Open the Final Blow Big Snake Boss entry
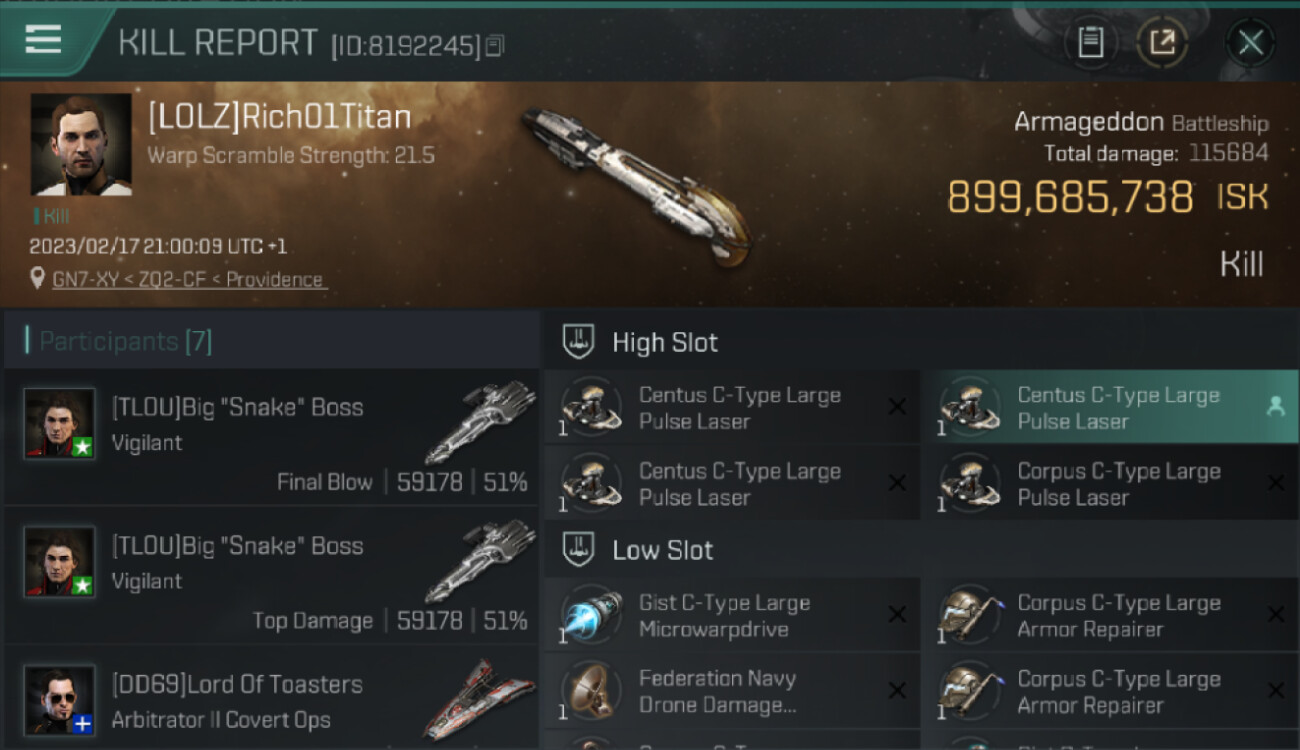 pyautogui.click(x=270, y=437)
